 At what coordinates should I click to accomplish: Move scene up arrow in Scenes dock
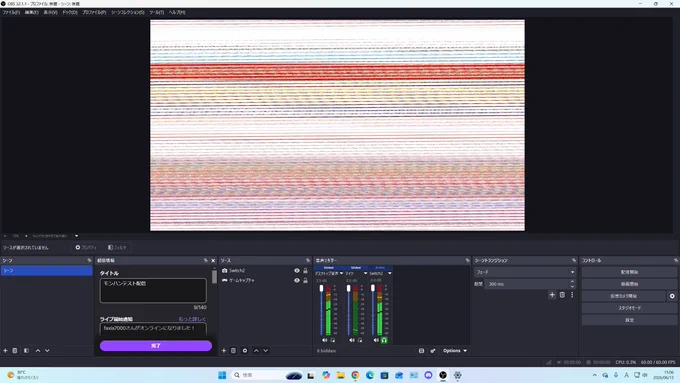tap(38, 350)
